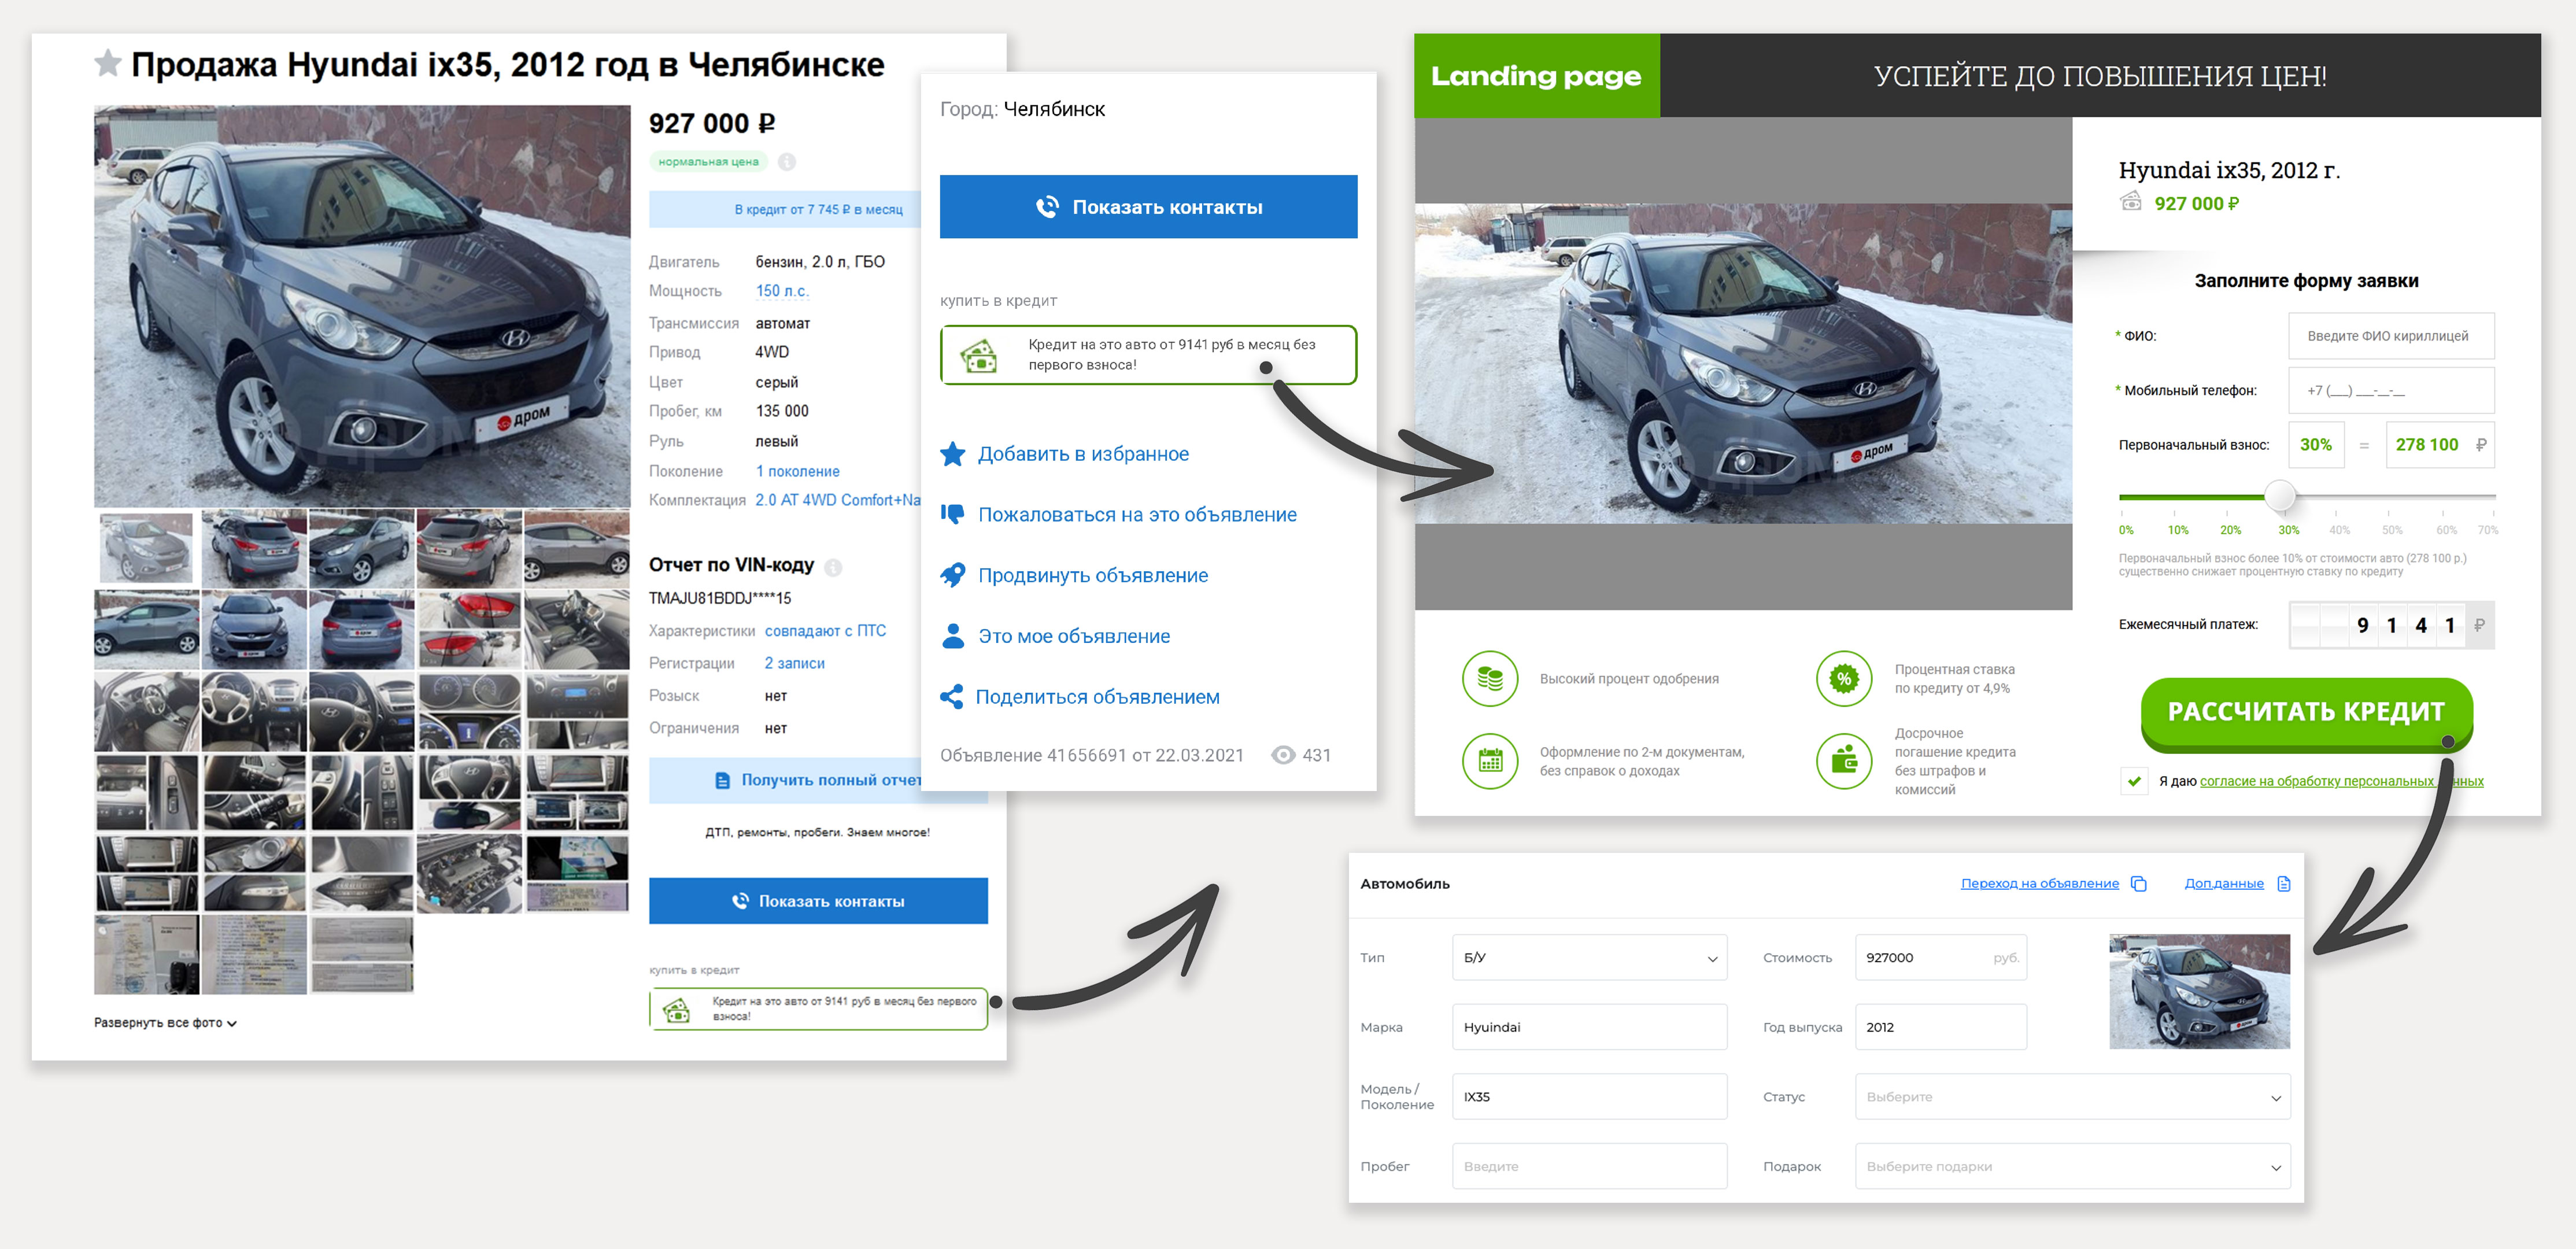Click the large 'Показать контакты' button
Screen dimensions: 2576x1249
[1148, 207]
